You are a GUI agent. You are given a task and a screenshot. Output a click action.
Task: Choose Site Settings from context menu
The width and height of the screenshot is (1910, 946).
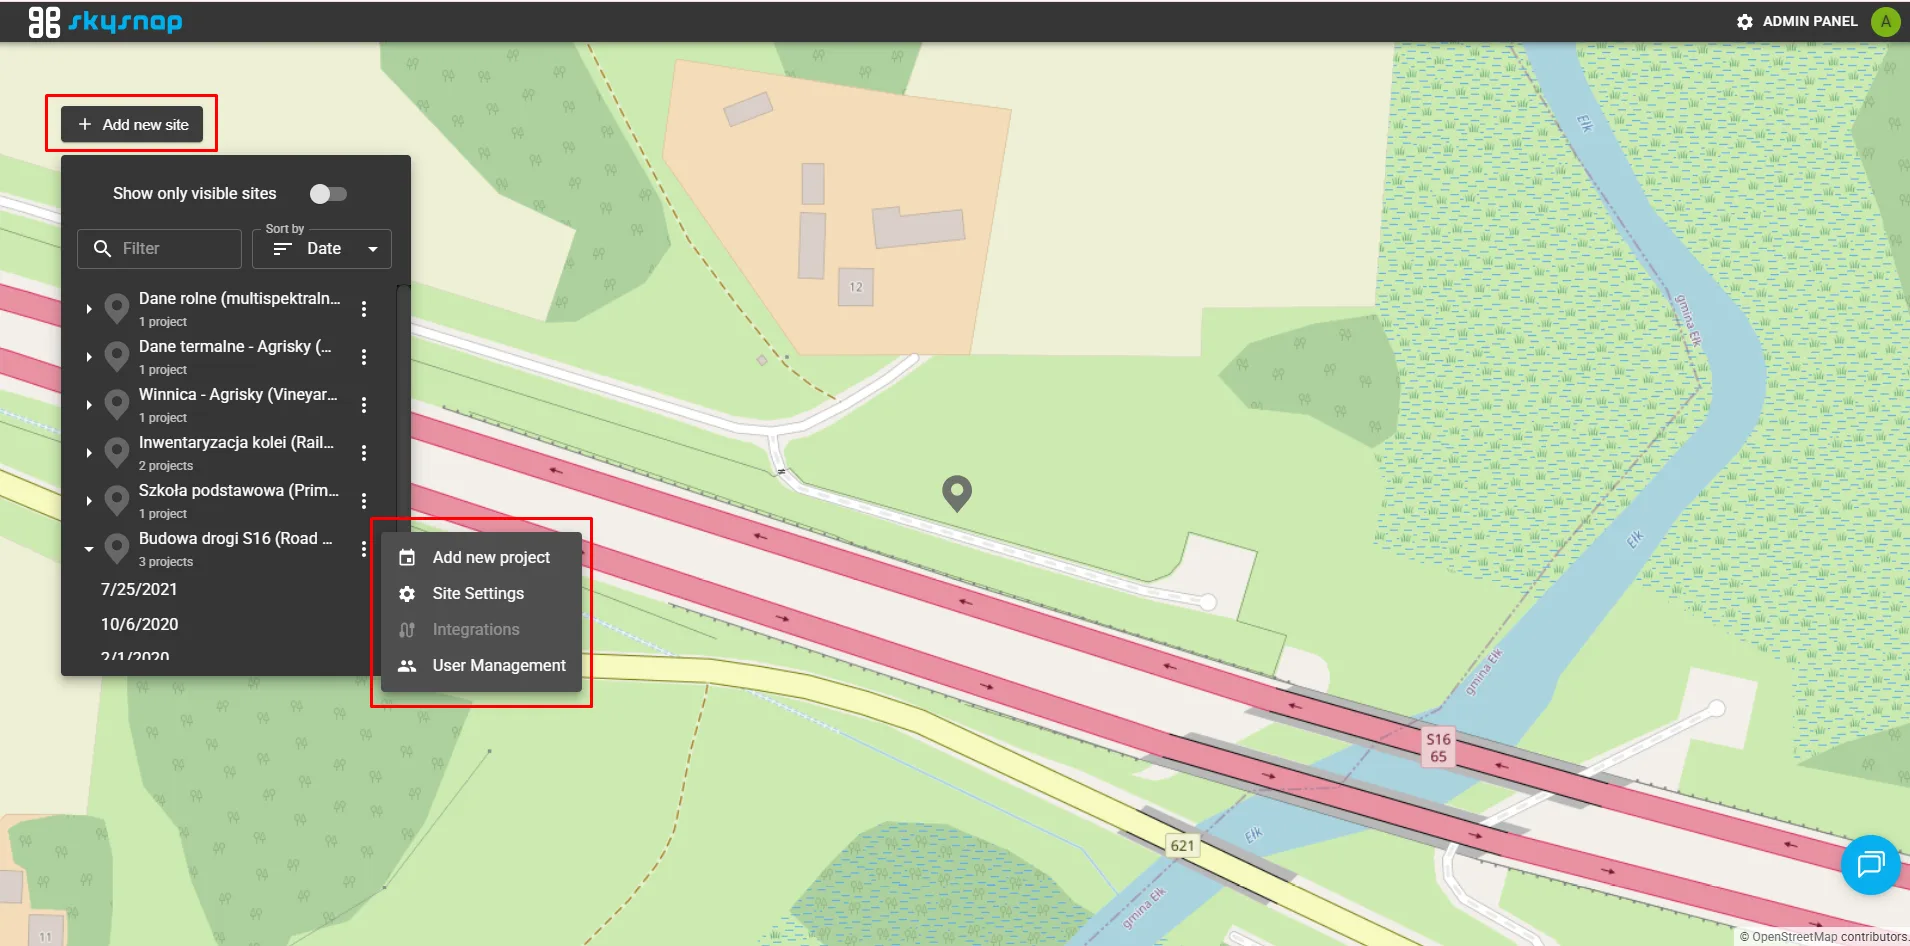478,594
